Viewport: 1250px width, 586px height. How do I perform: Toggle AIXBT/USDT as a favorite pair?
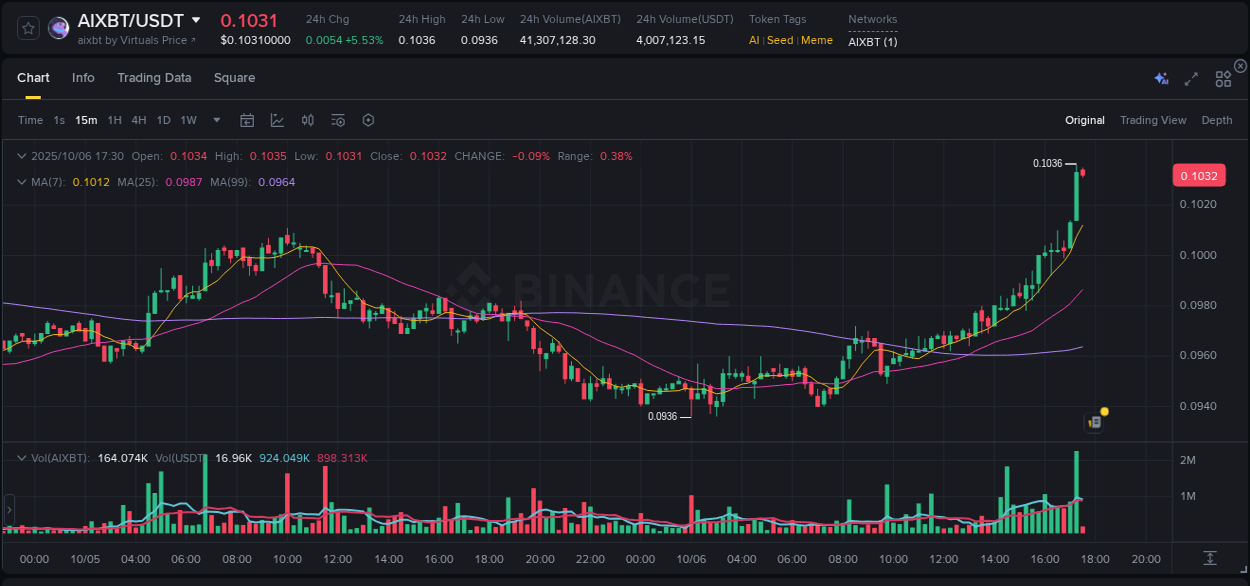[27, 28]
